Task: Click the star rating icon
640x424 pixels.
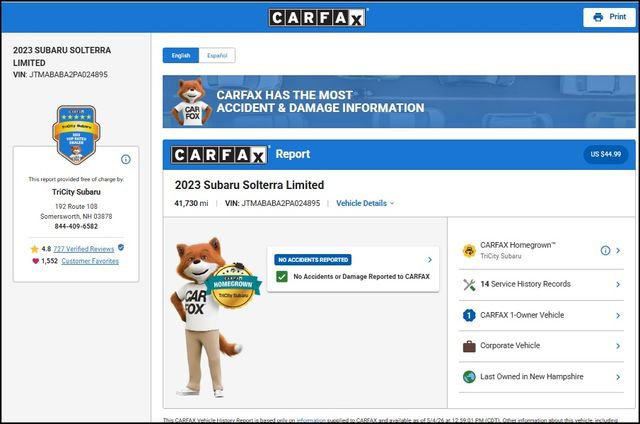Action: pyautogui.click(x=34, y=249)
